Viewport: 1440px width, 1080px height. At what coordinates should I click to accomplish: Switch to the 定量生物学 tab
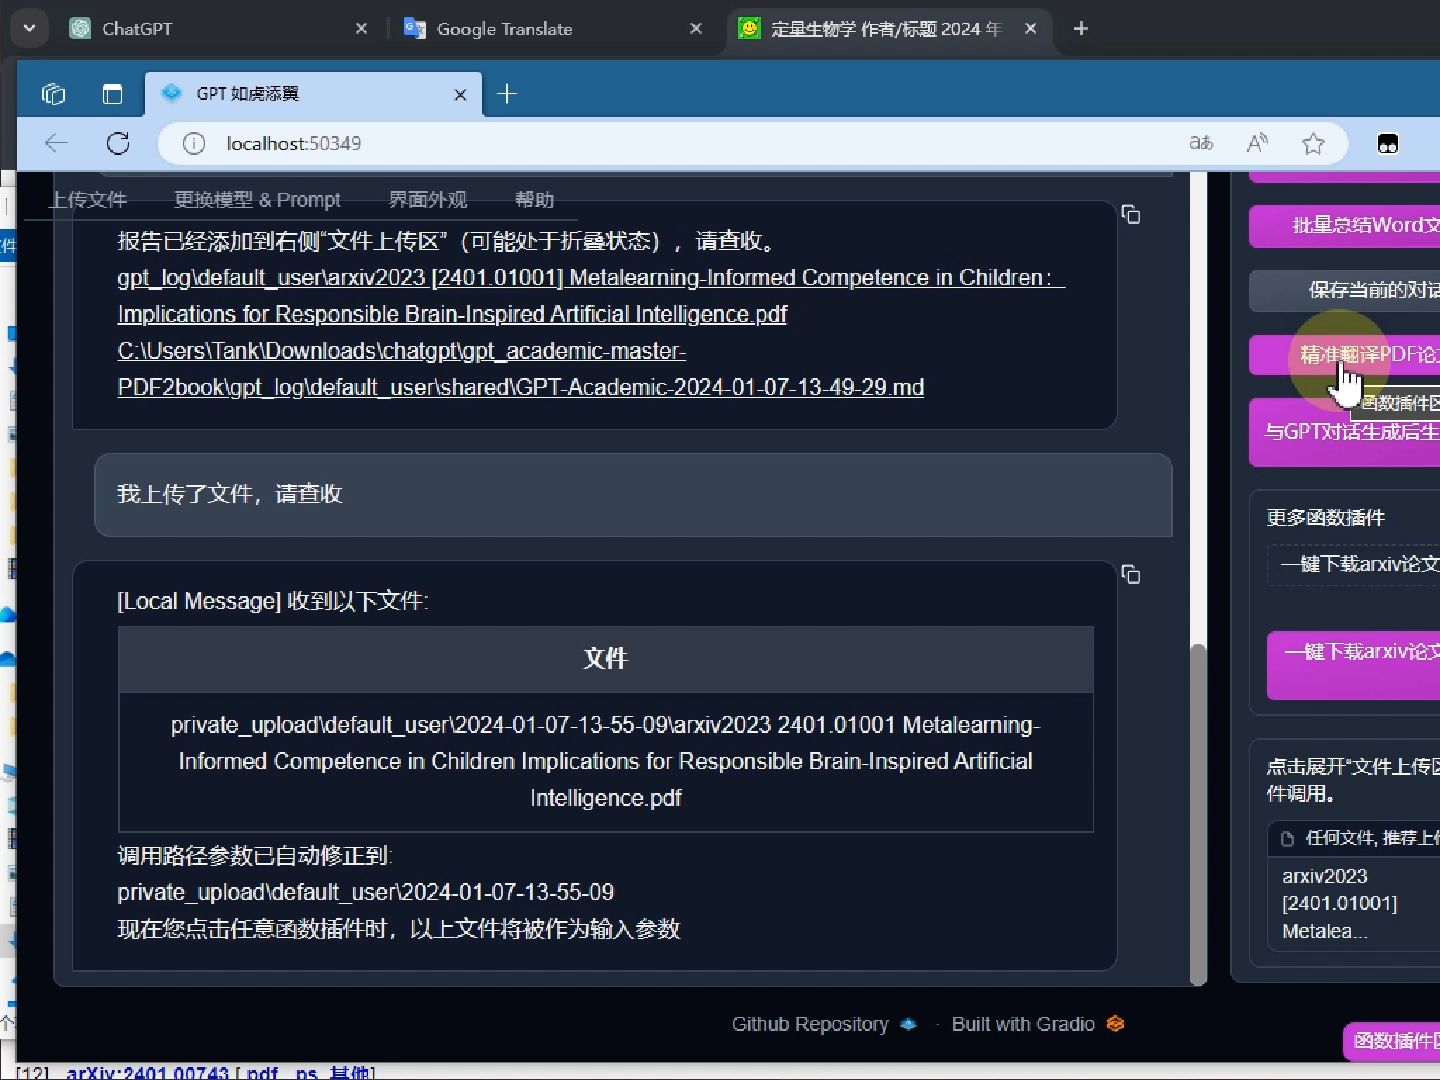click(x=890, y=29)
